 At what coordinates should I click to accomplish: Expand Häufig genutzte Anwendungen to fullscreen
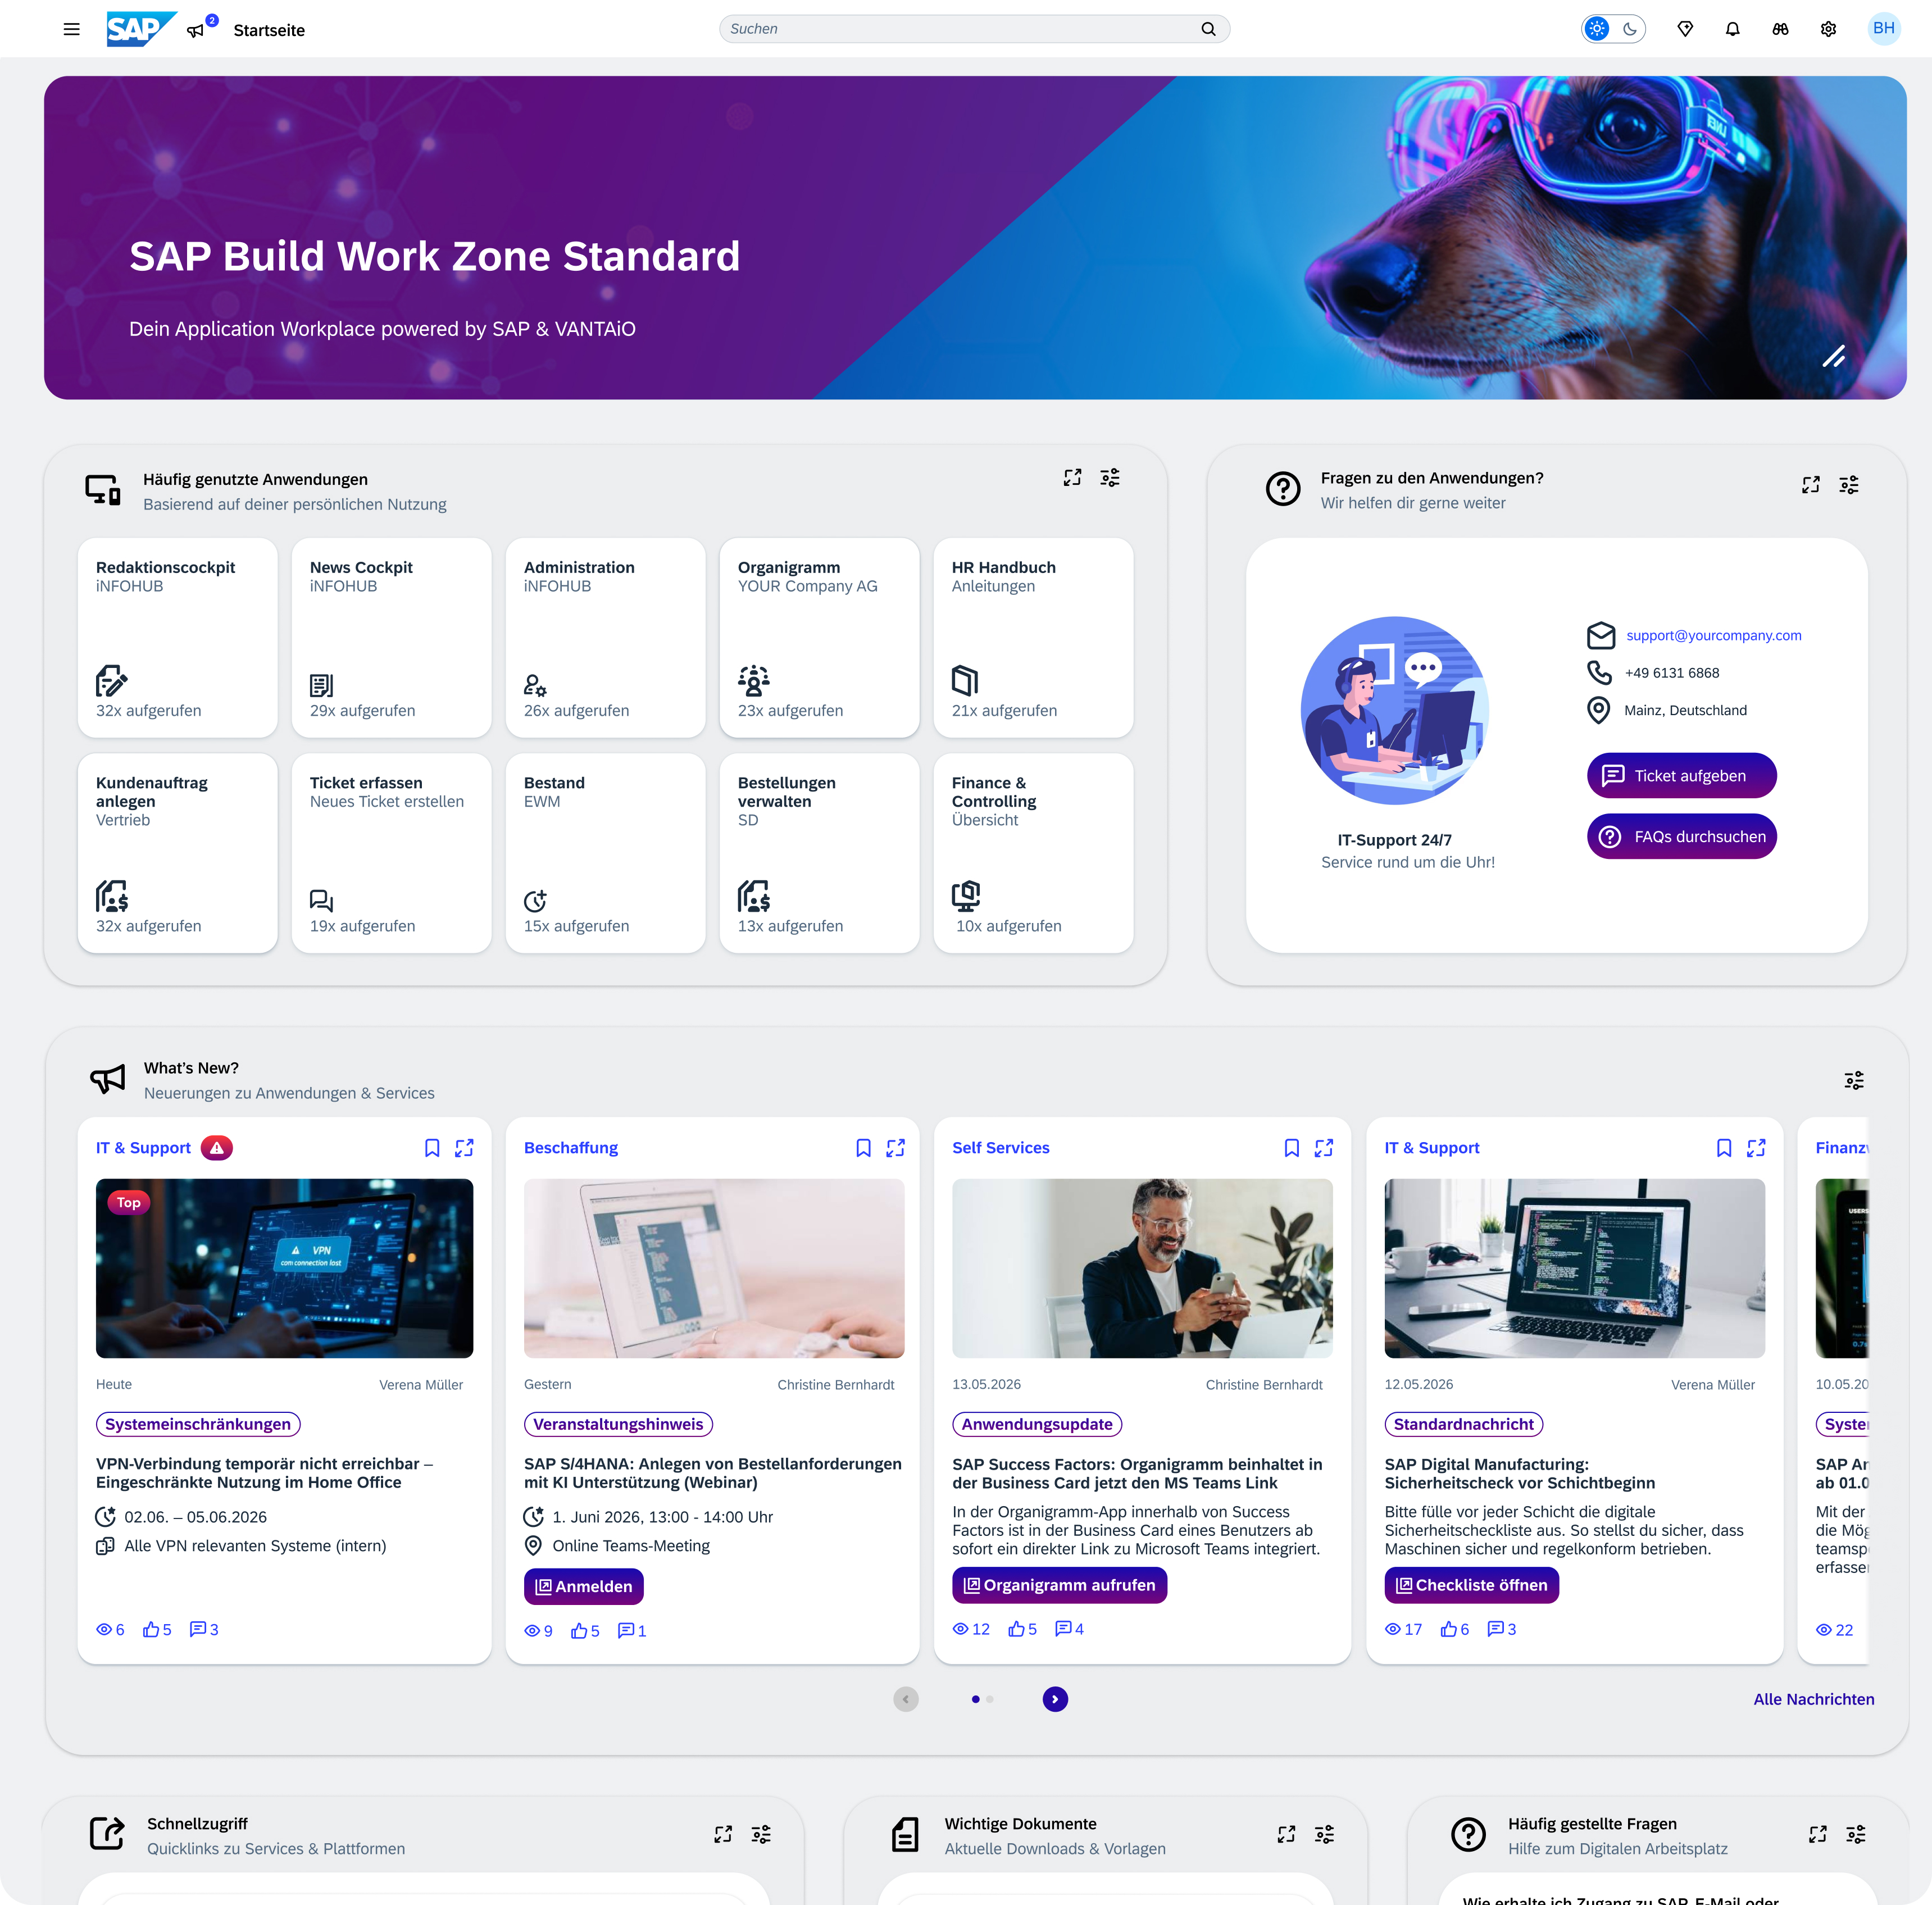pos(1072,478)
